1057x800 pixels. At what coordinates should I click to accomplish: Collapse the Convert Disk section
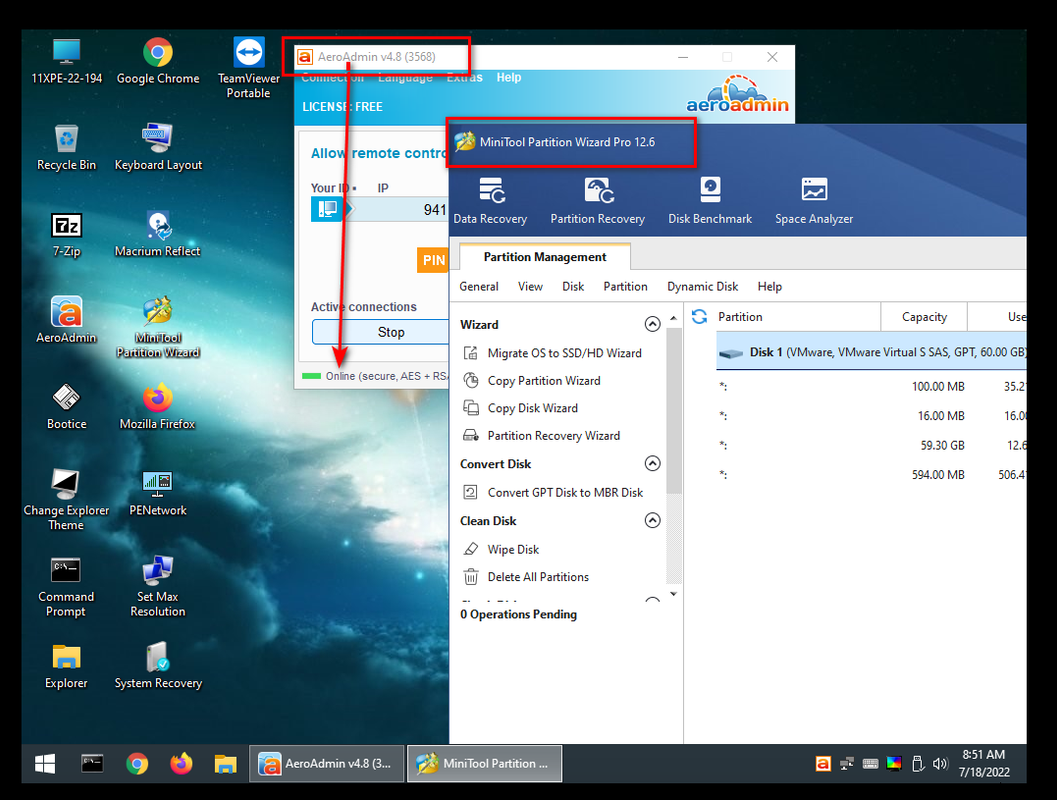pyautogui.click(x=652, y=464)
